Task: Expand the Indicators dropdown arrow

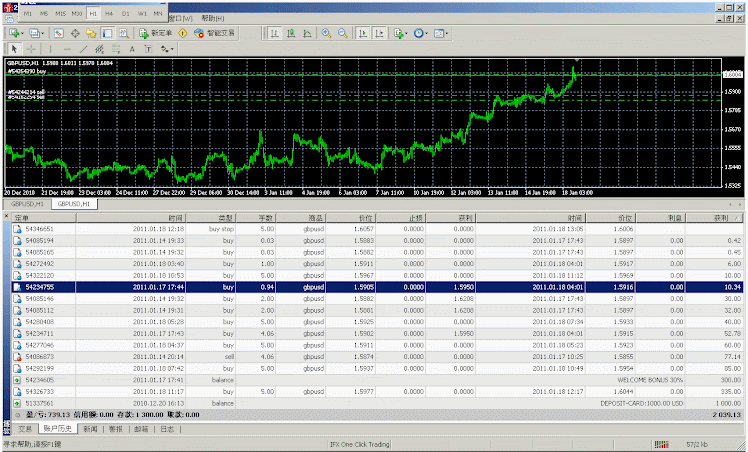Action: click(406, 33)
